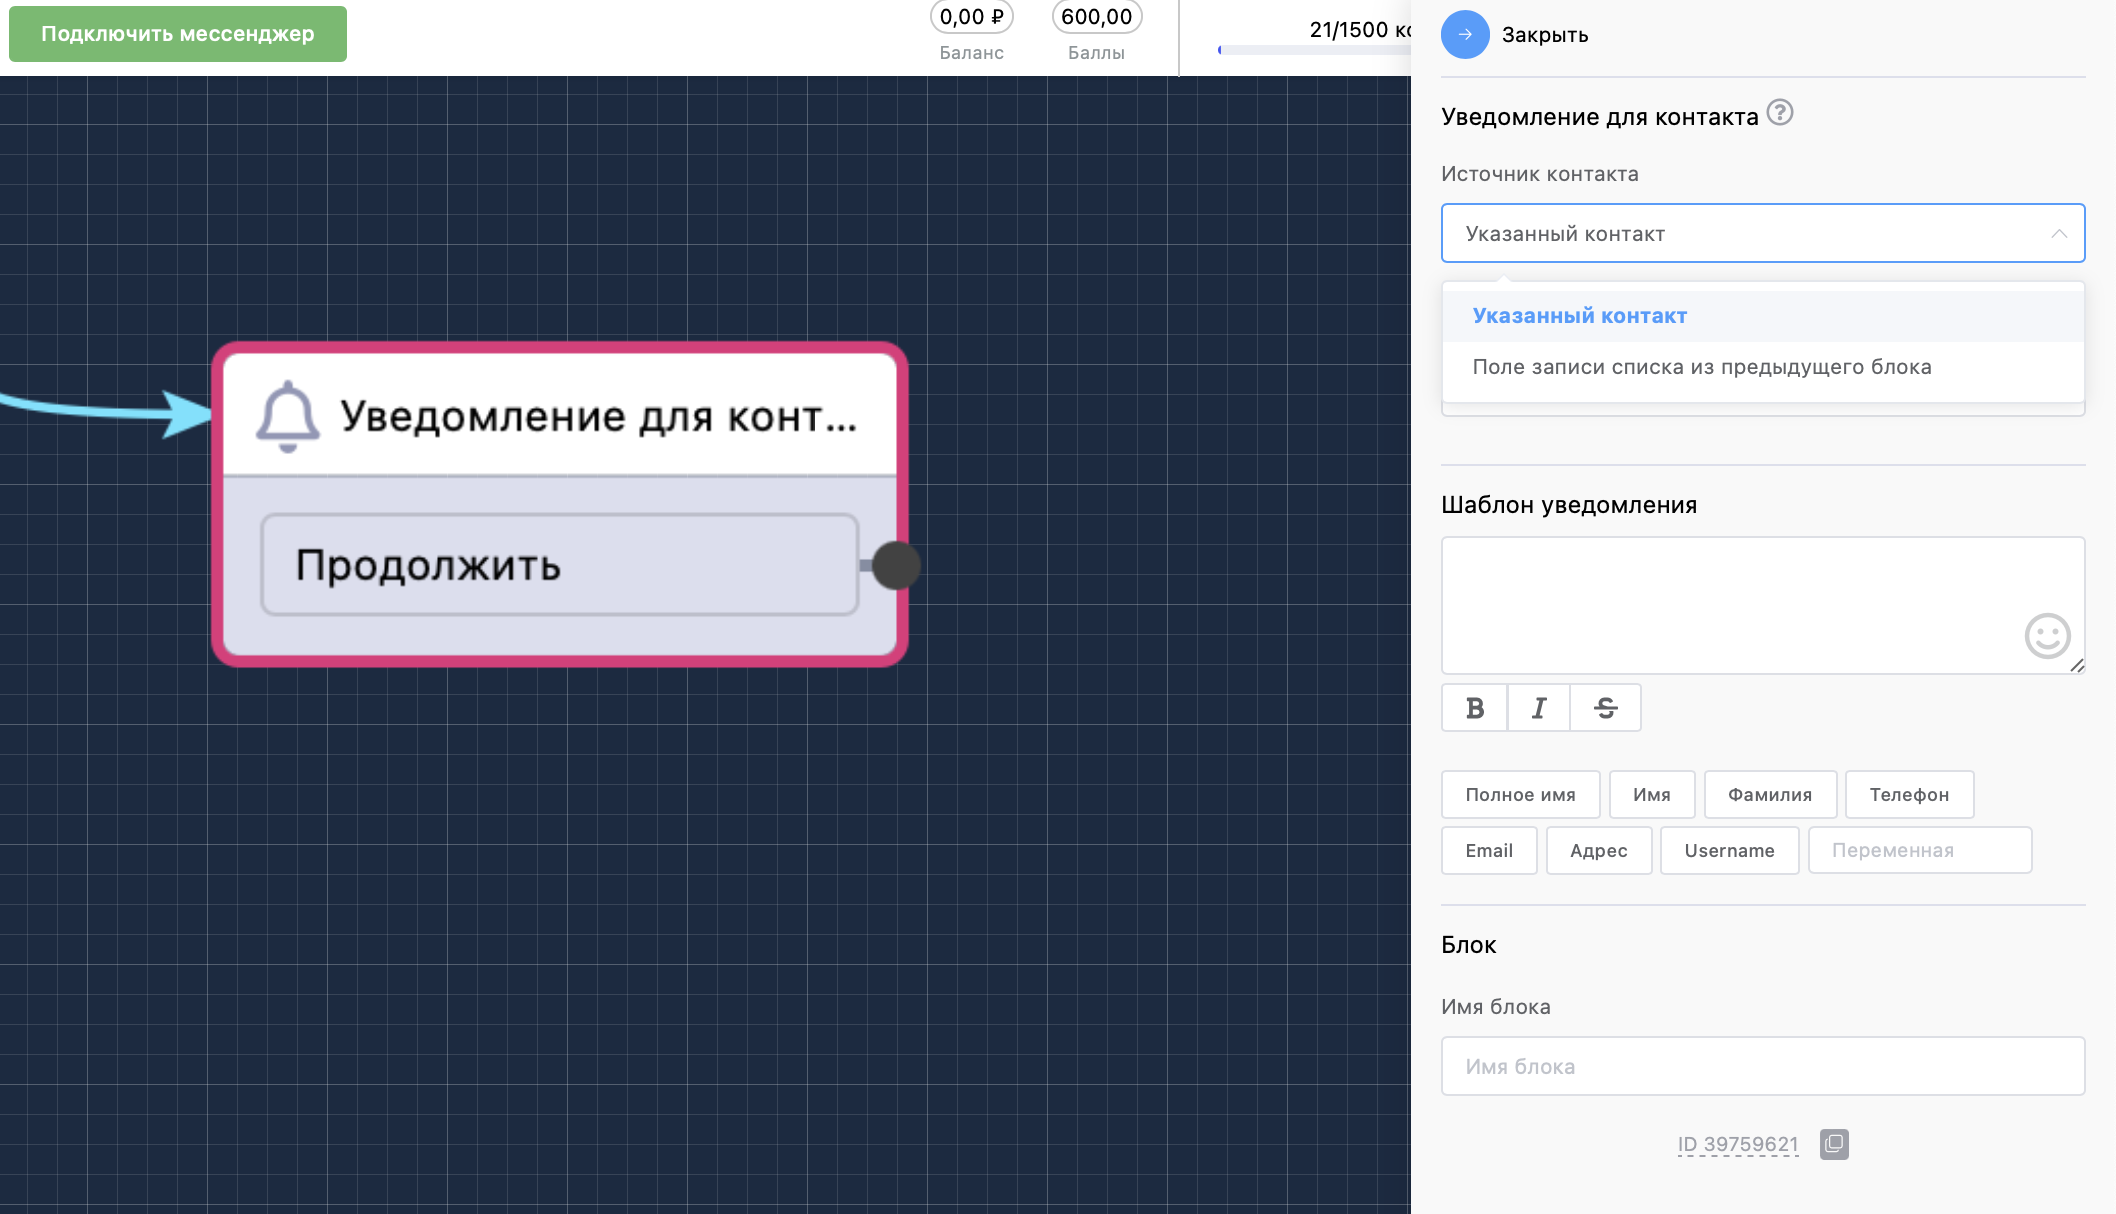Viewport: 2116px width, 1214px height.
Task: Click the Подключить мессенджер button
Action: click(x=178, y=33)
